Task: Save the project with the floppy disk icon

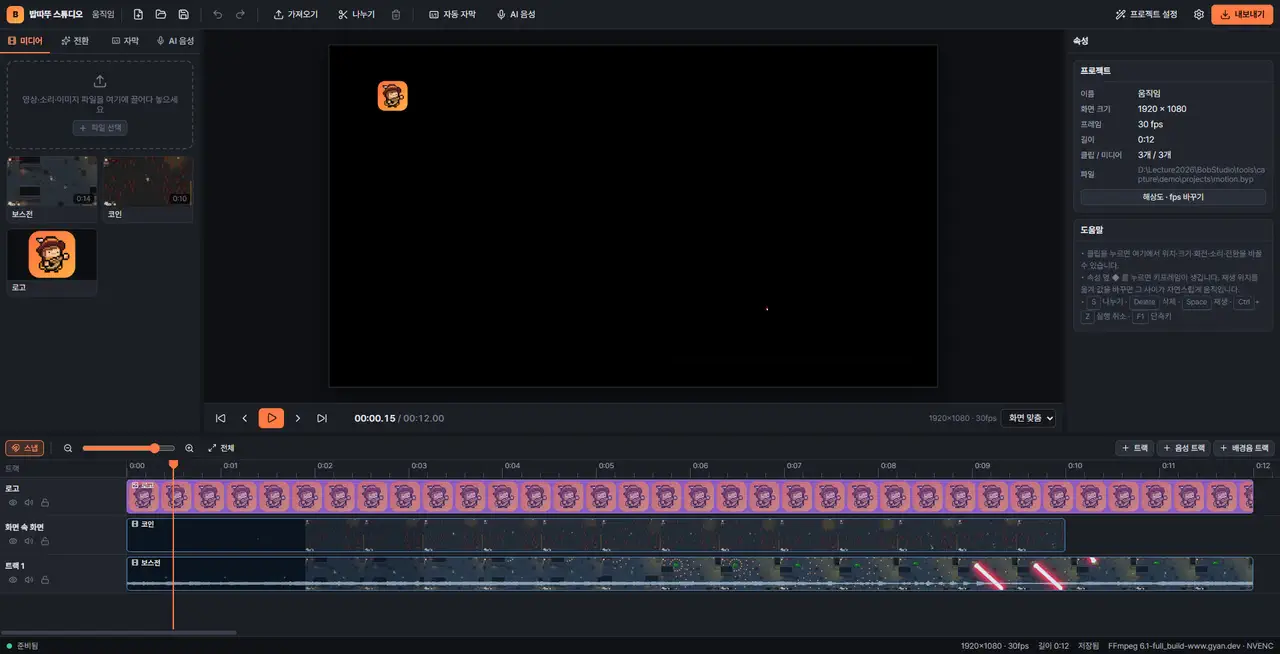Action: [x=184, y=15]
